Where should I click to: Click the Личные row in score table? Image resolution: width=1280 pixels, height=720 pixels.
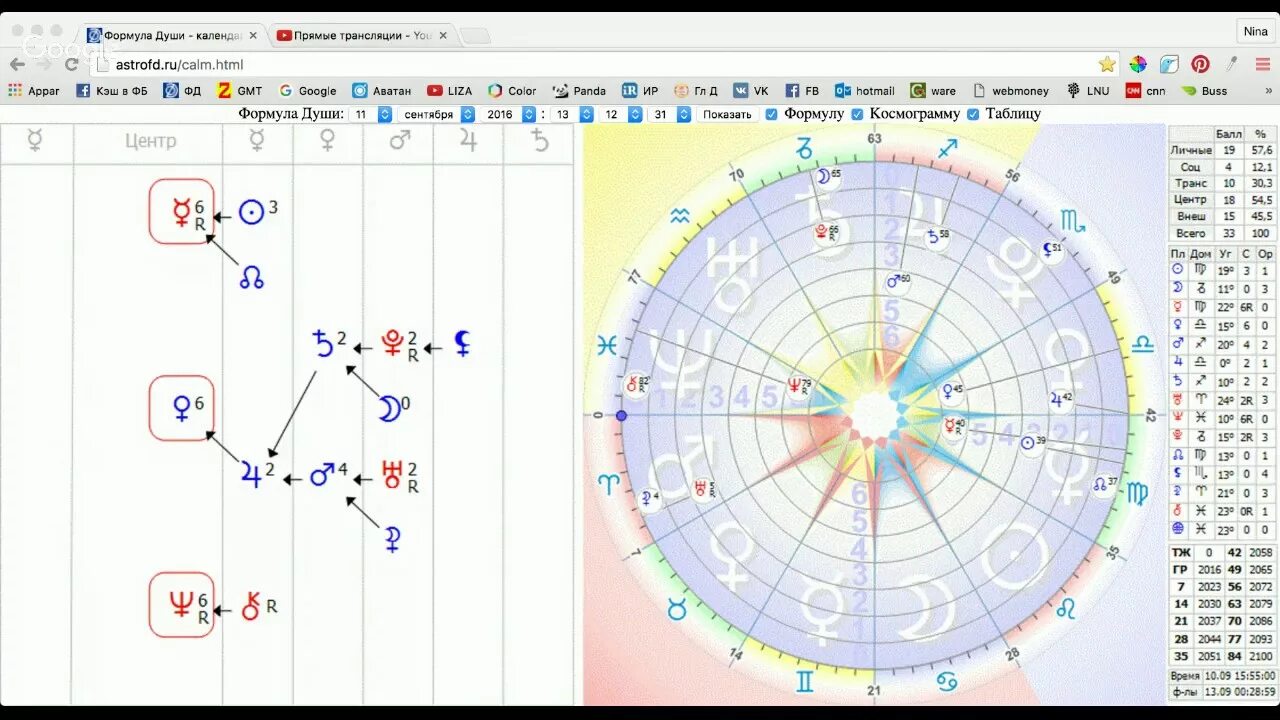click(1222, 150)
